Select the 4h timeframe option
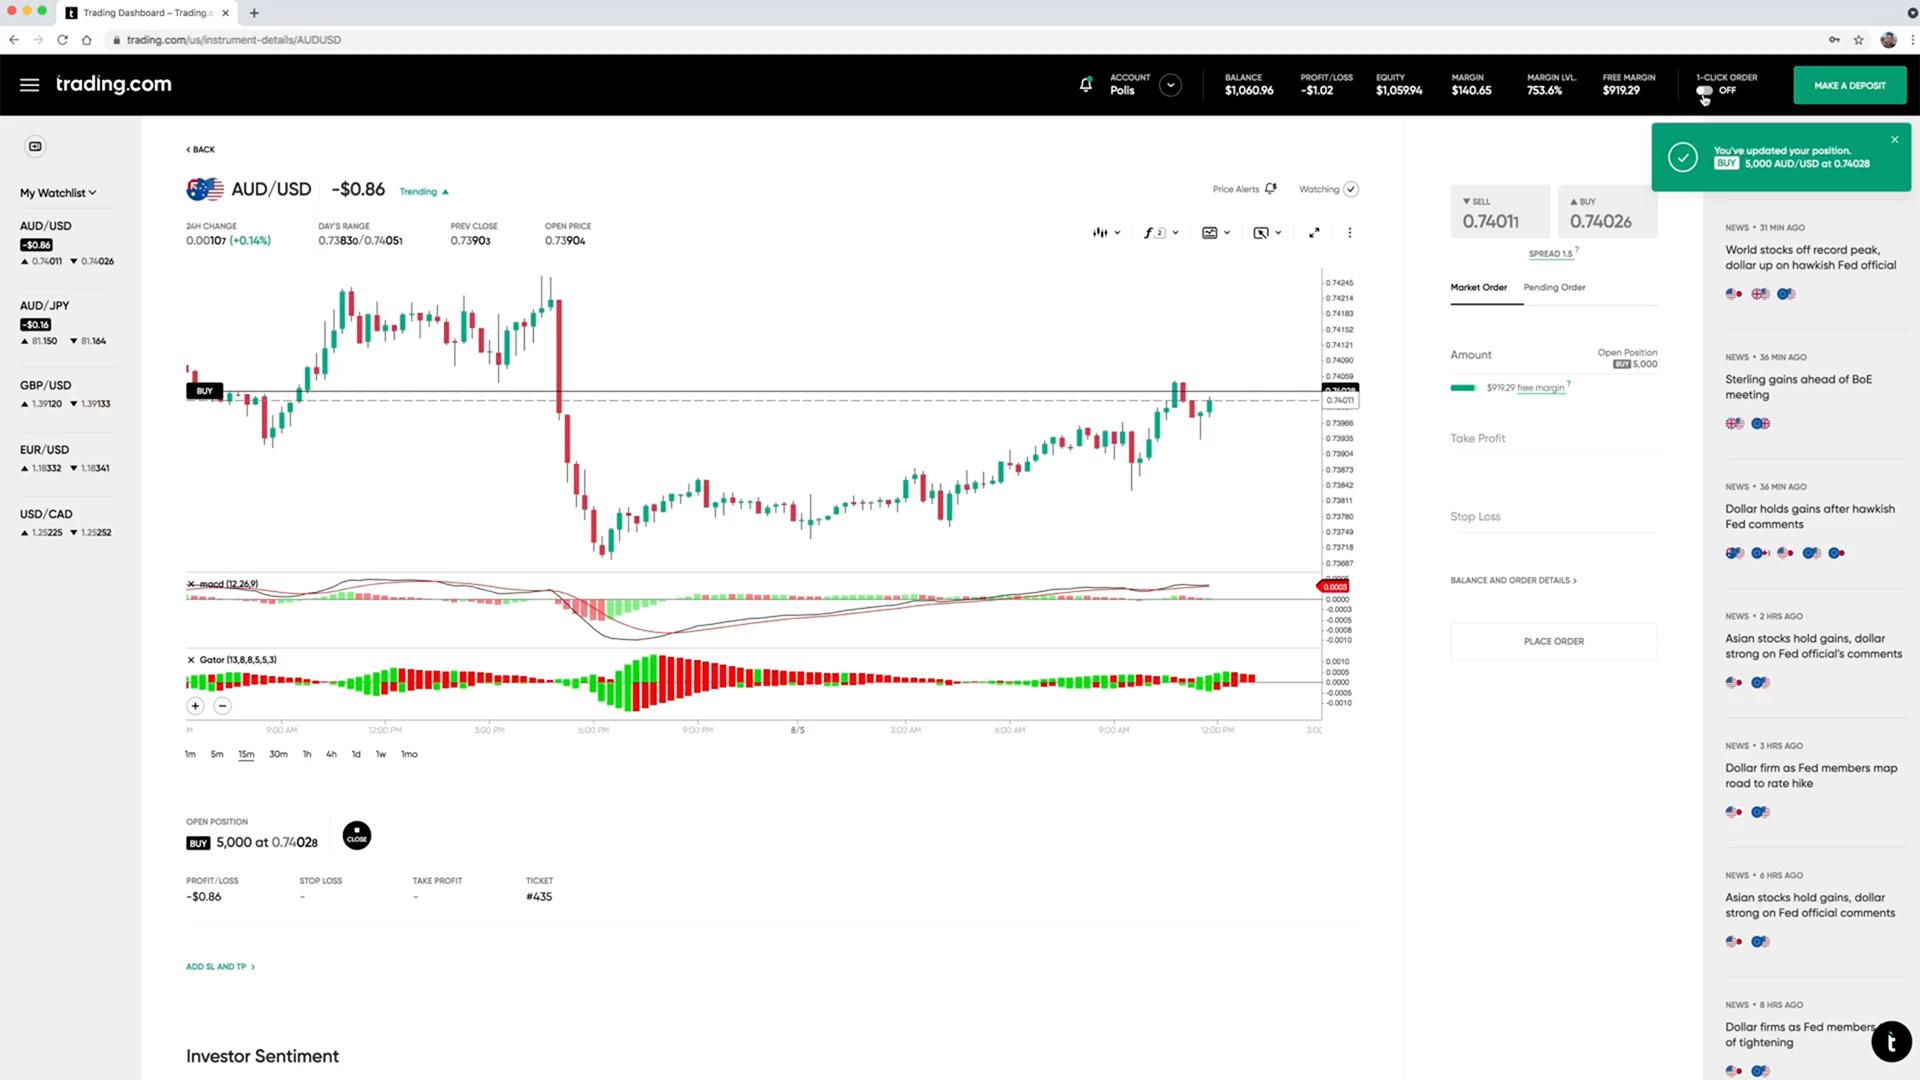 pyautogui.click(x=331, y=753)
